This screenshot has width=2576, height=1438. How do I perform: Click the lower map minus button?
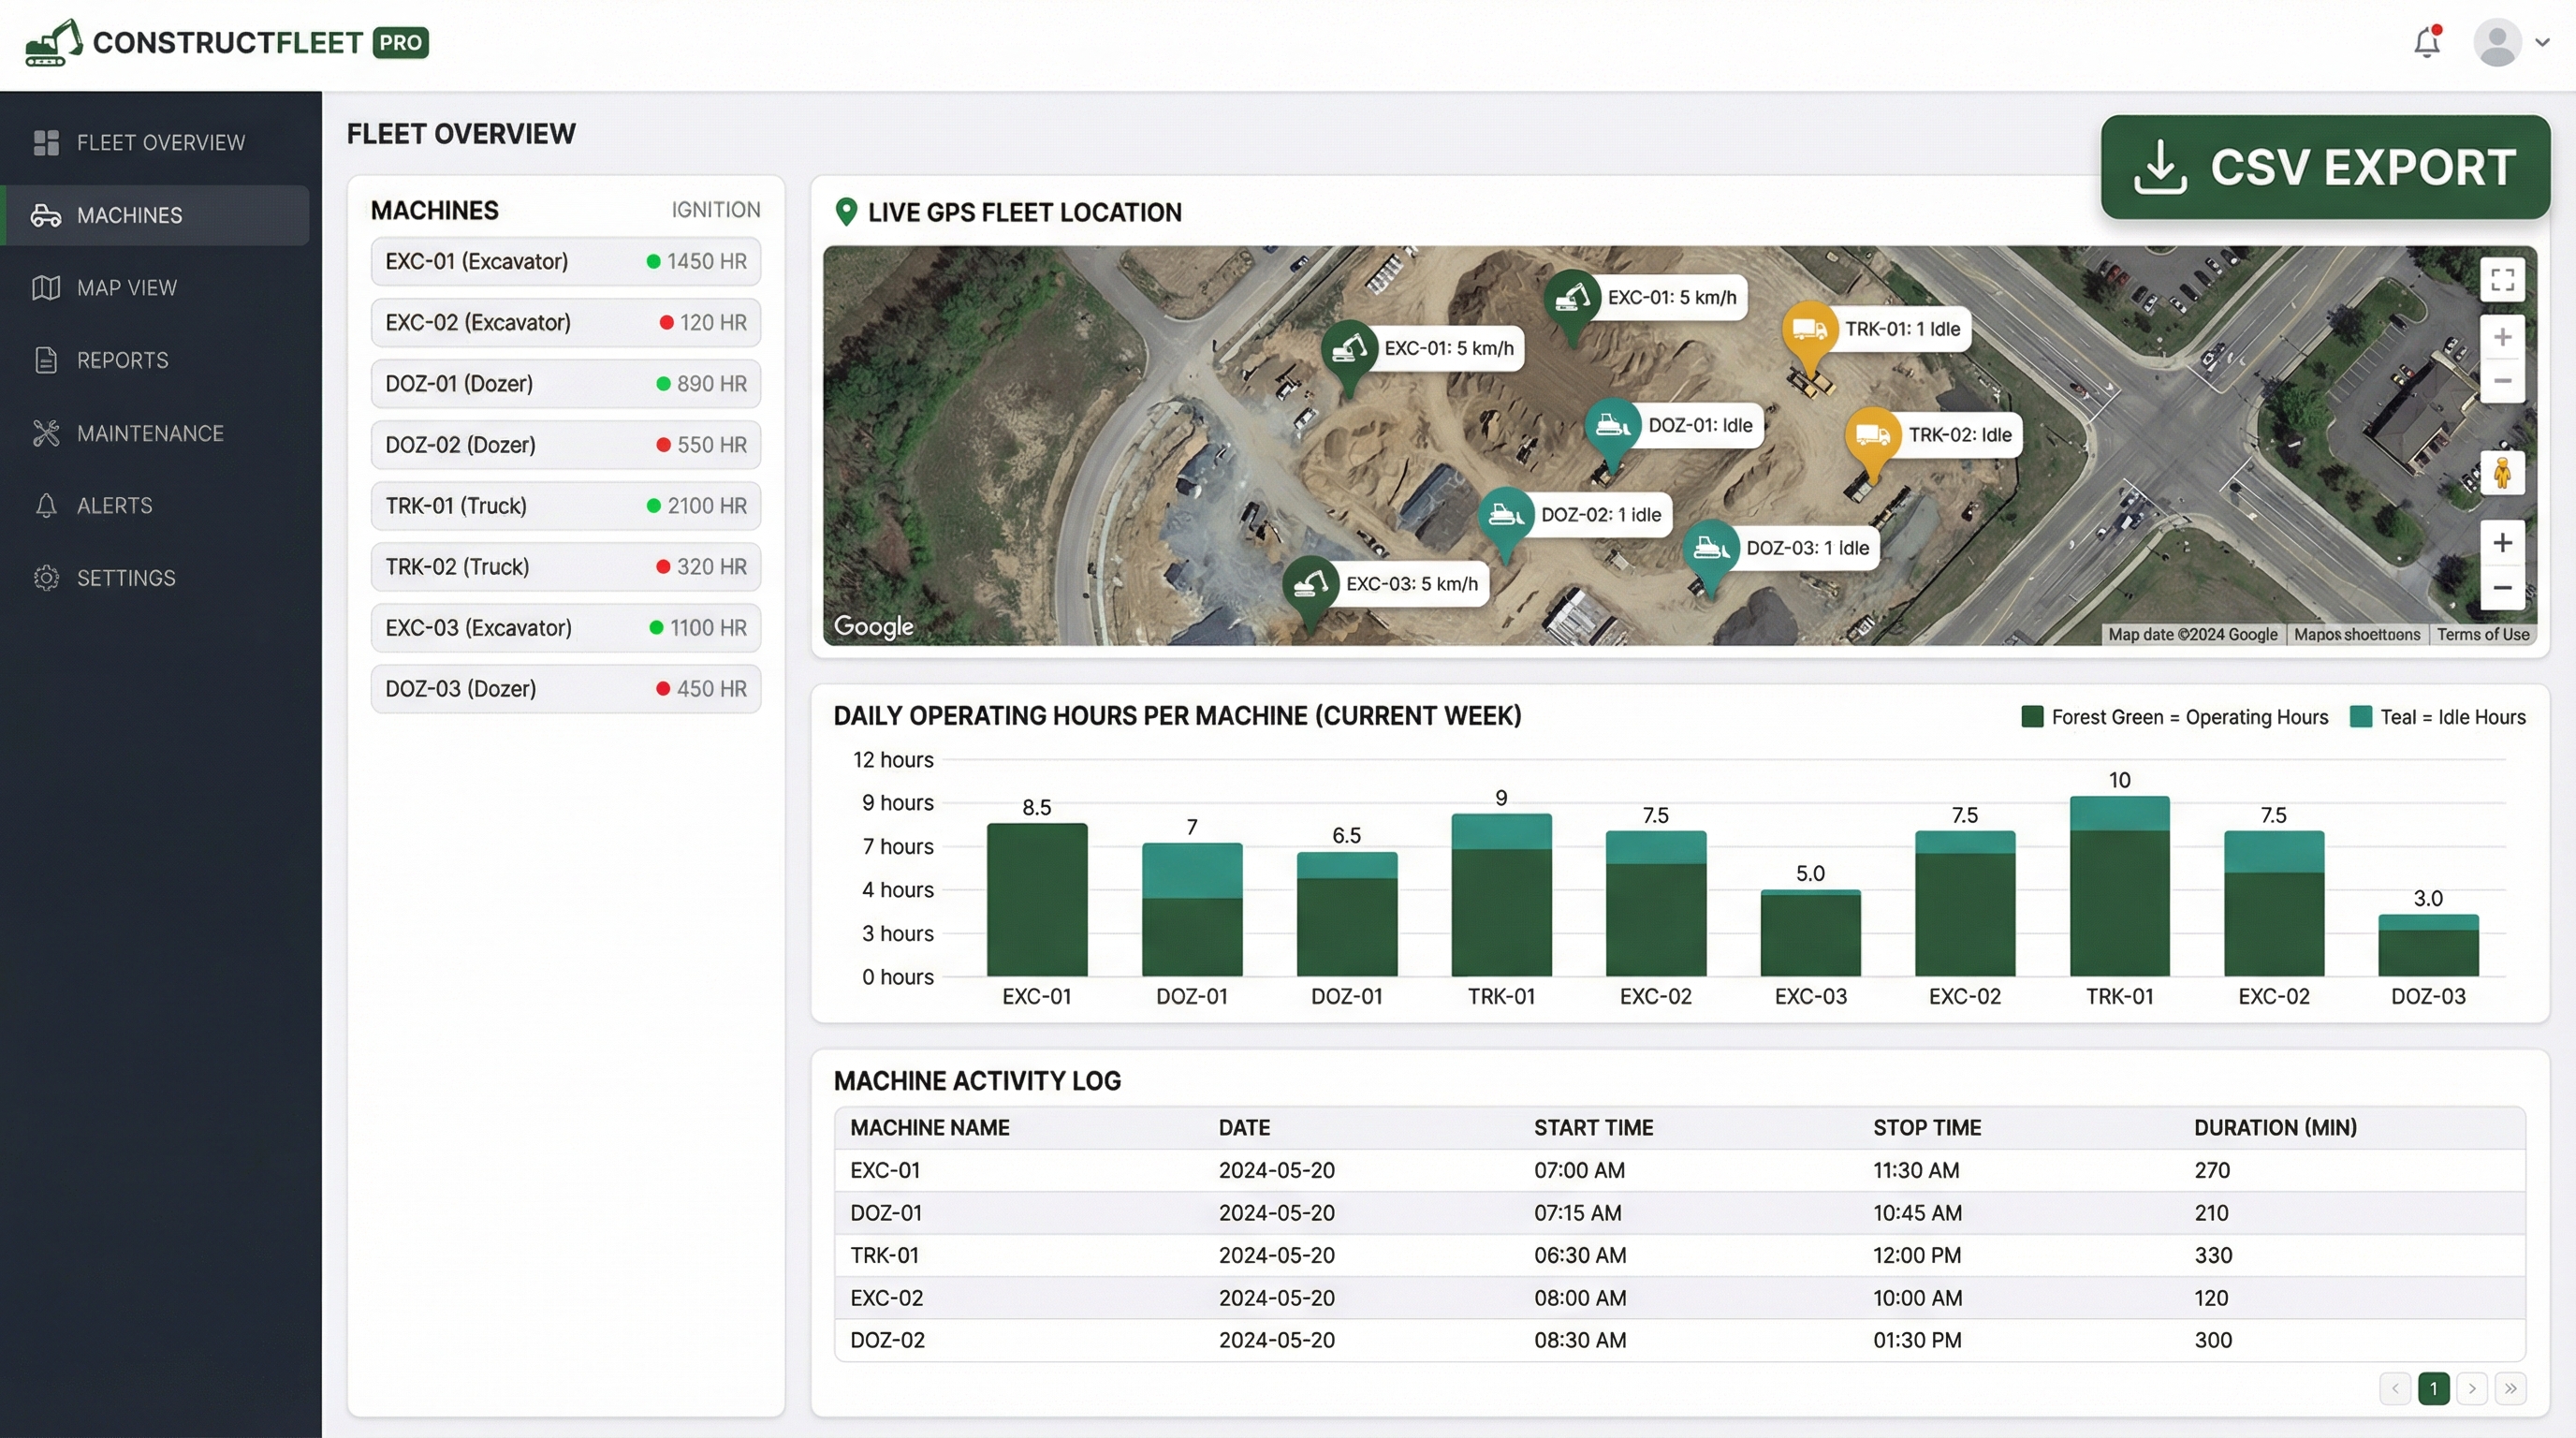2502,588
